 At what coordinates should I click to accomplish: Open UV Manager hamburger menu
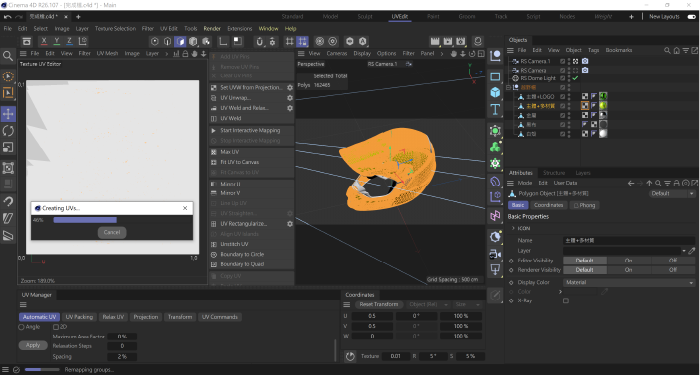[x=23, y=305]
